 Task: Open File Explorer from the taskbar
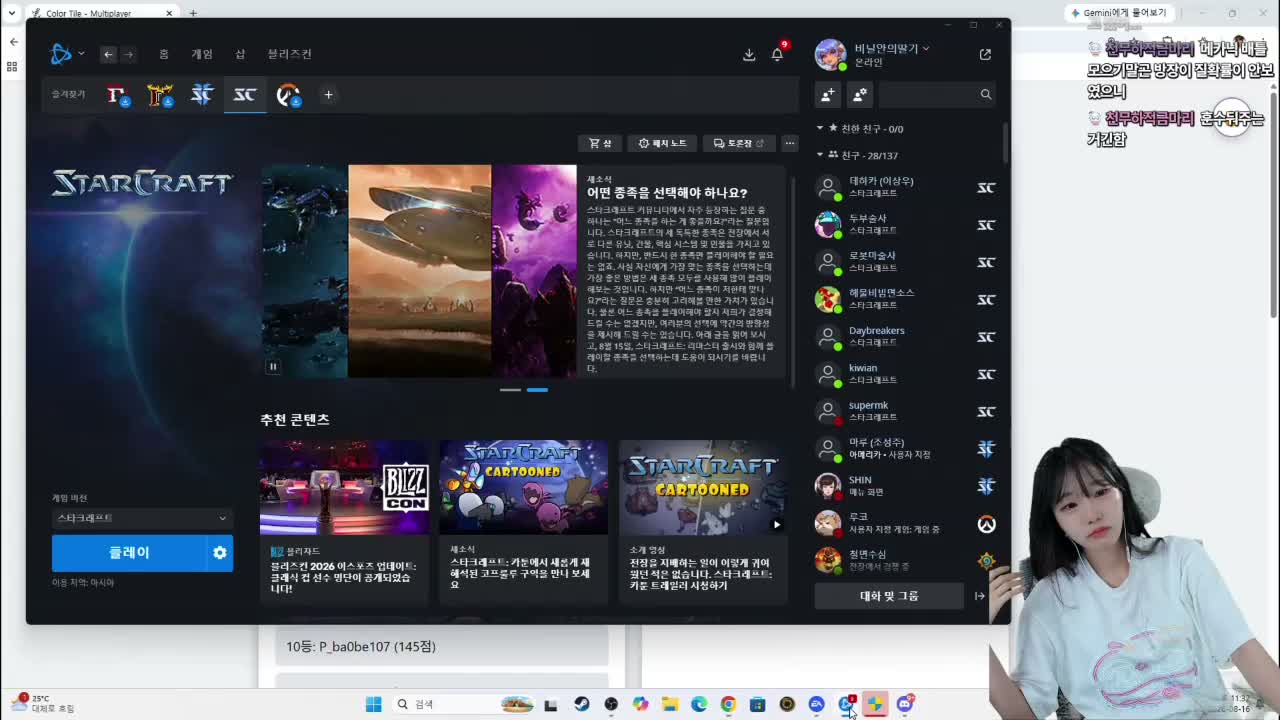(x=669, y=704)
